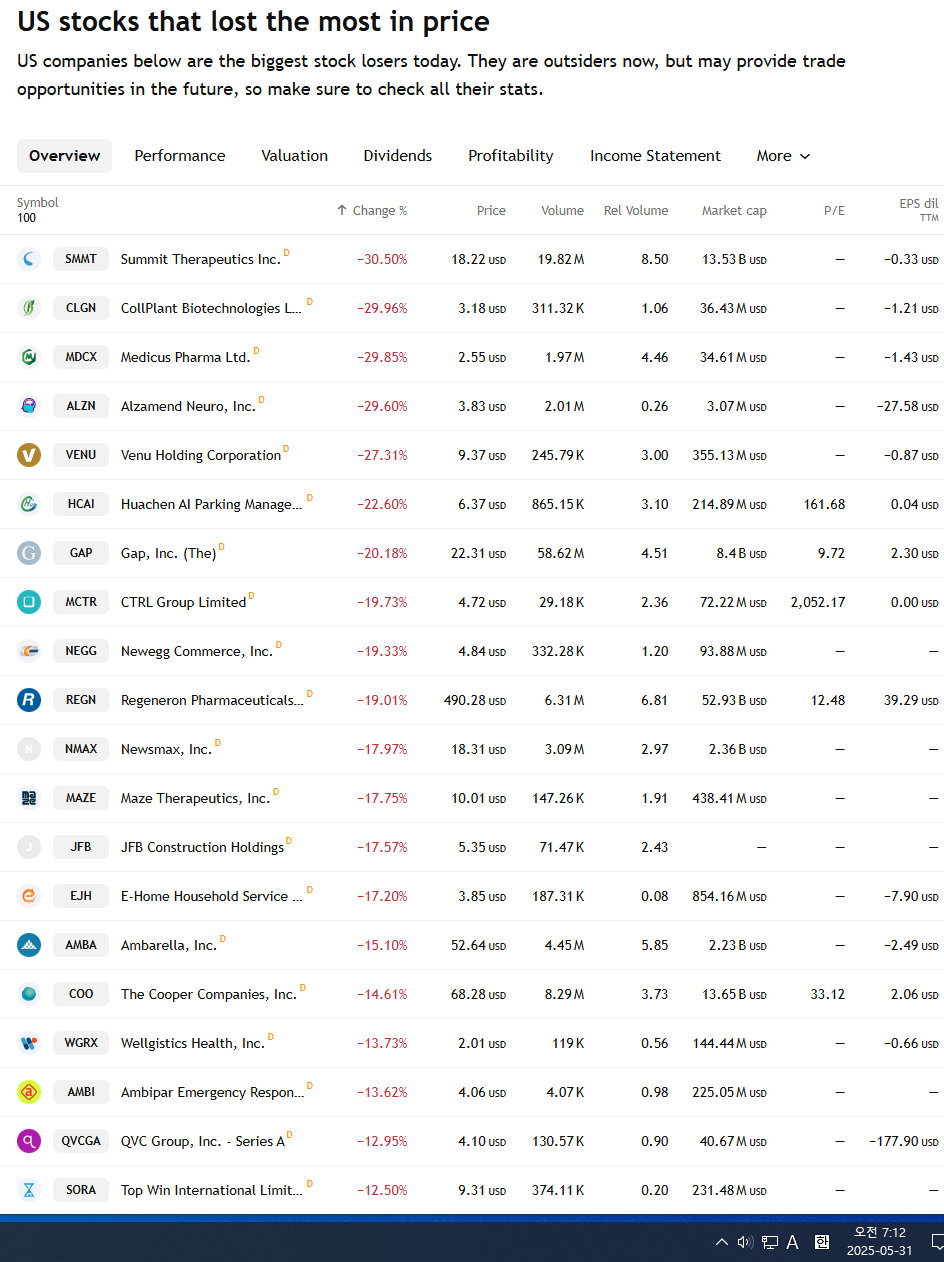944x1262 pixels.
Task: Open the Wellgistics Health, Inc. name link
Action: [x=193, y=1044]
